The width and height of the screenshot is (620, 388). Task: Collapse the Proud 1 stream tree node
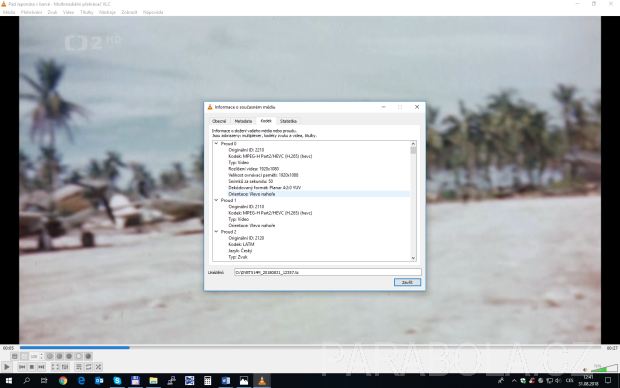216,200
